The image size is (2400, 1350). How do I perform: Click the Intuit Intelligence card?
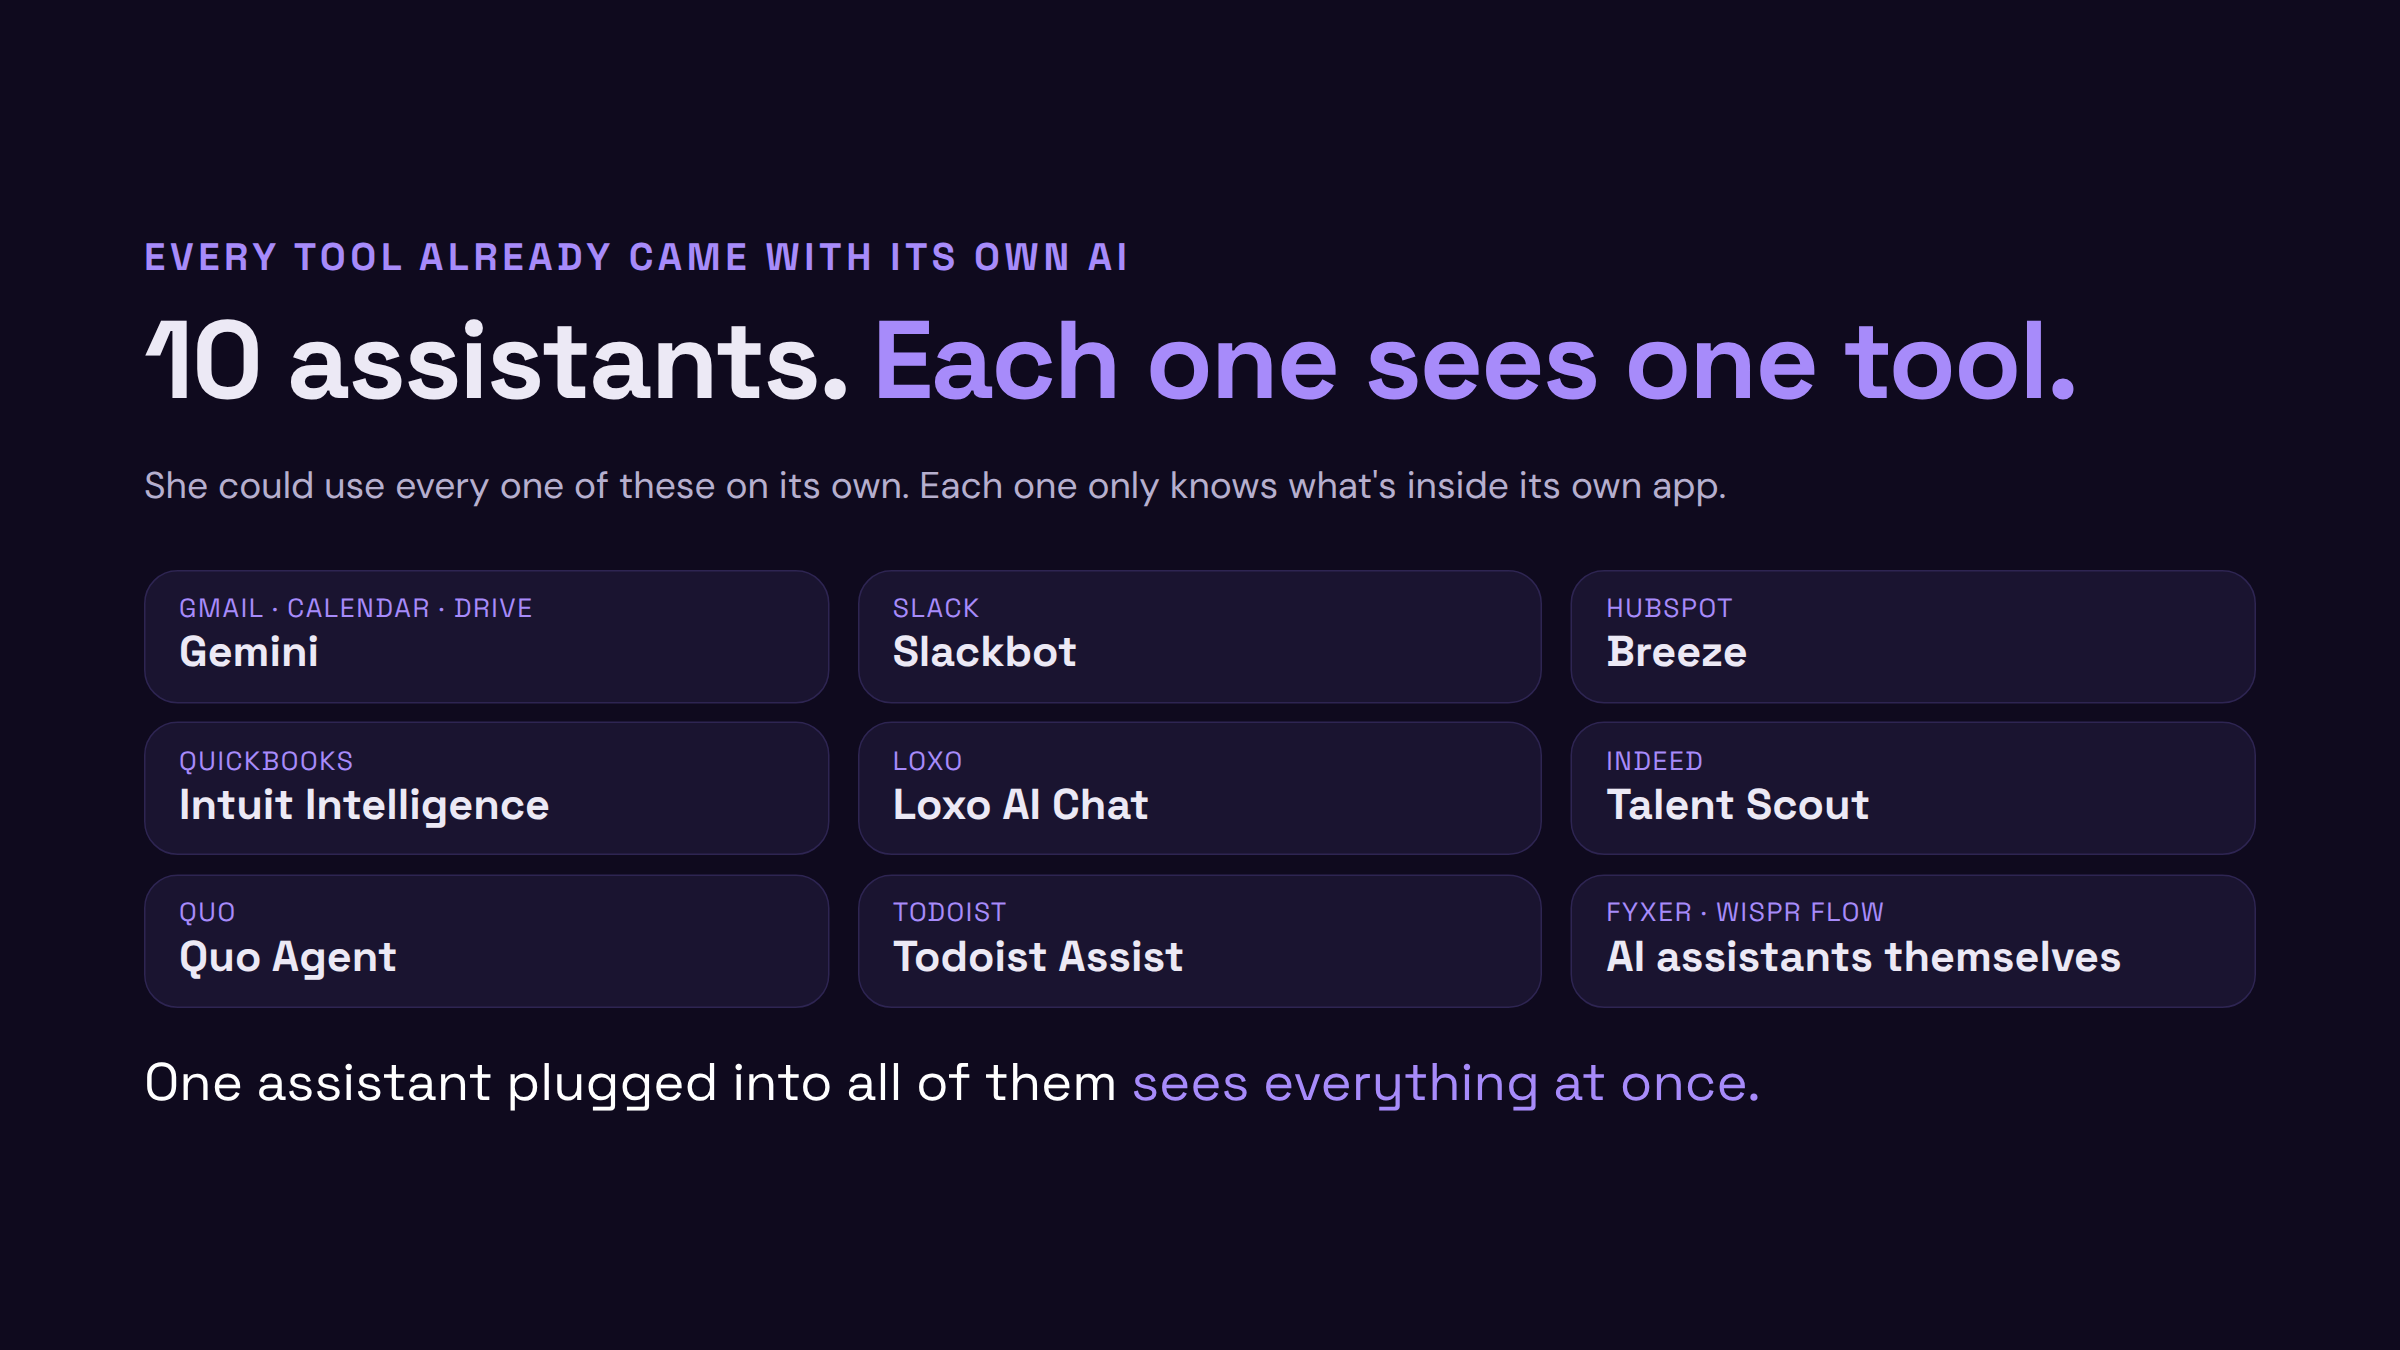click(486, 789)
